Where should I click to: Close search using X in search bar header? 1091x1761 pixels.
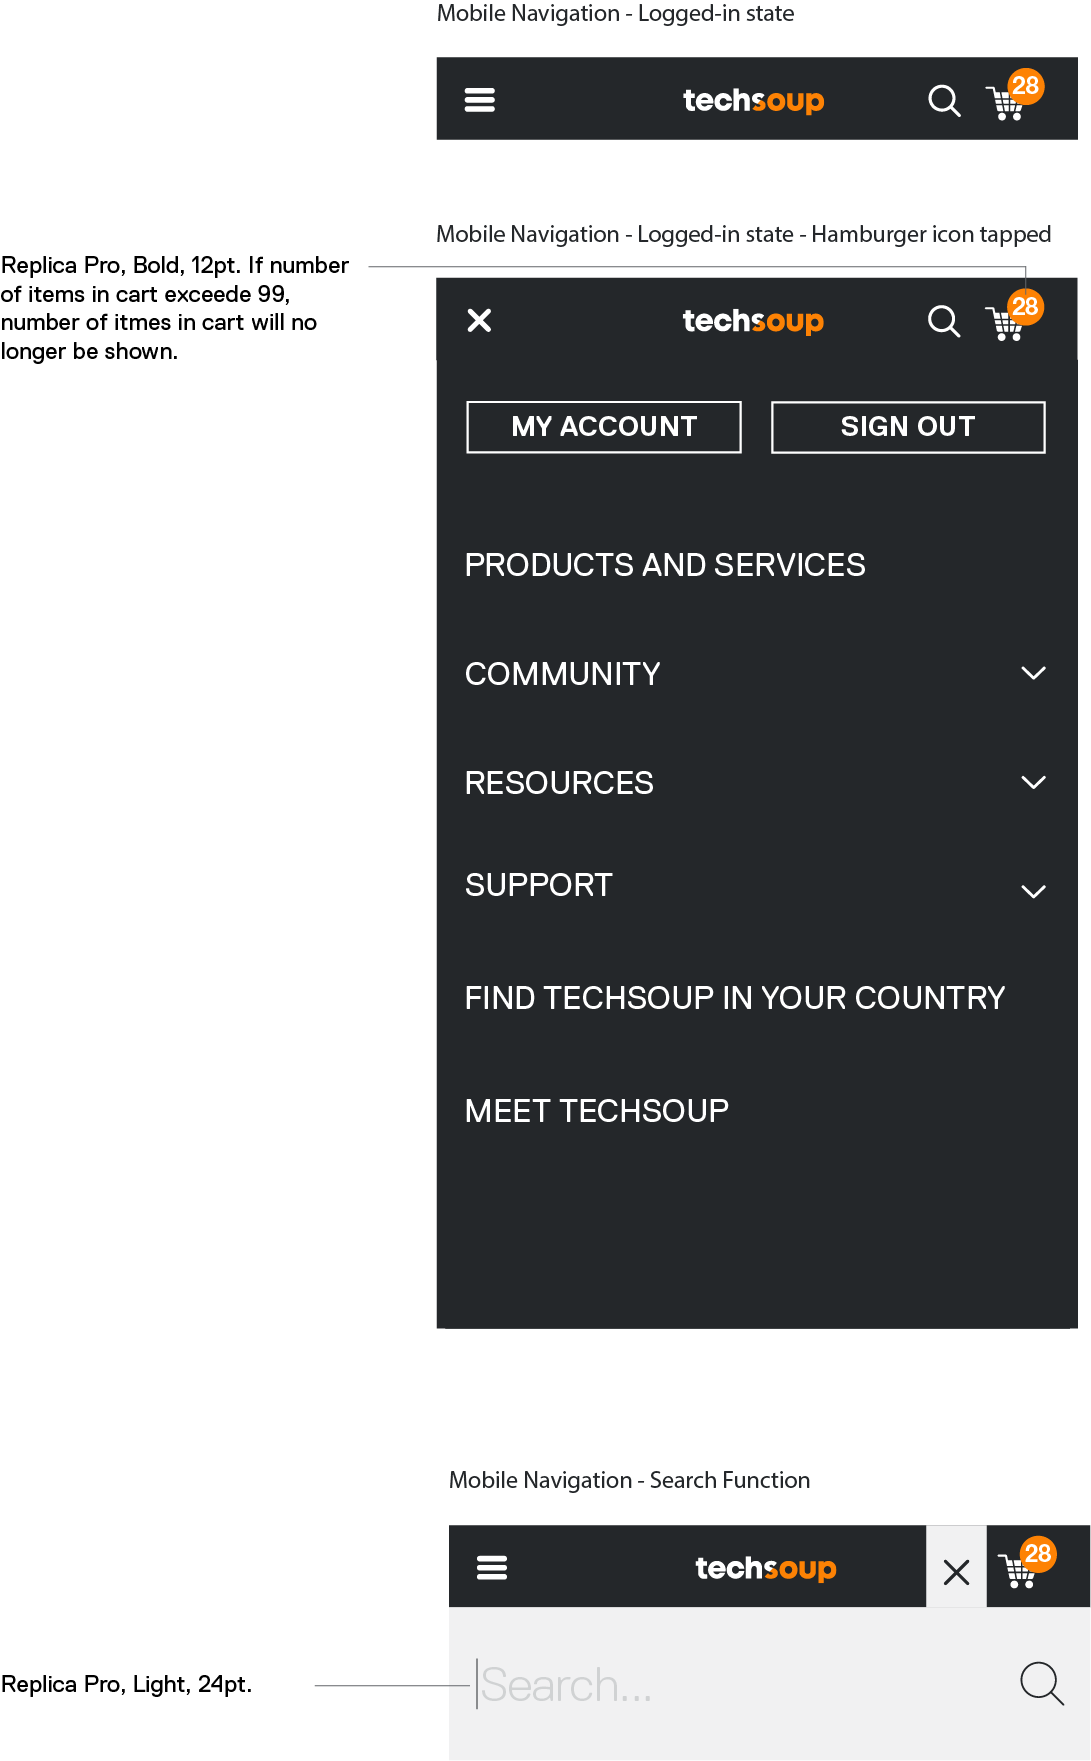tap(956, 1572)
